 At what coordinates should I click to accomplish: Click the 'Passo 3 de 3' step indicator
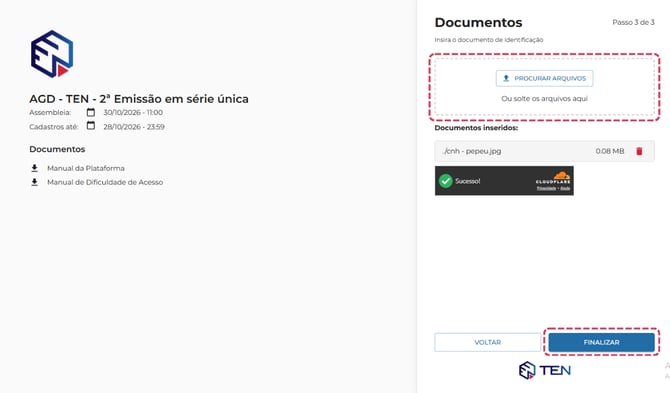633,22
